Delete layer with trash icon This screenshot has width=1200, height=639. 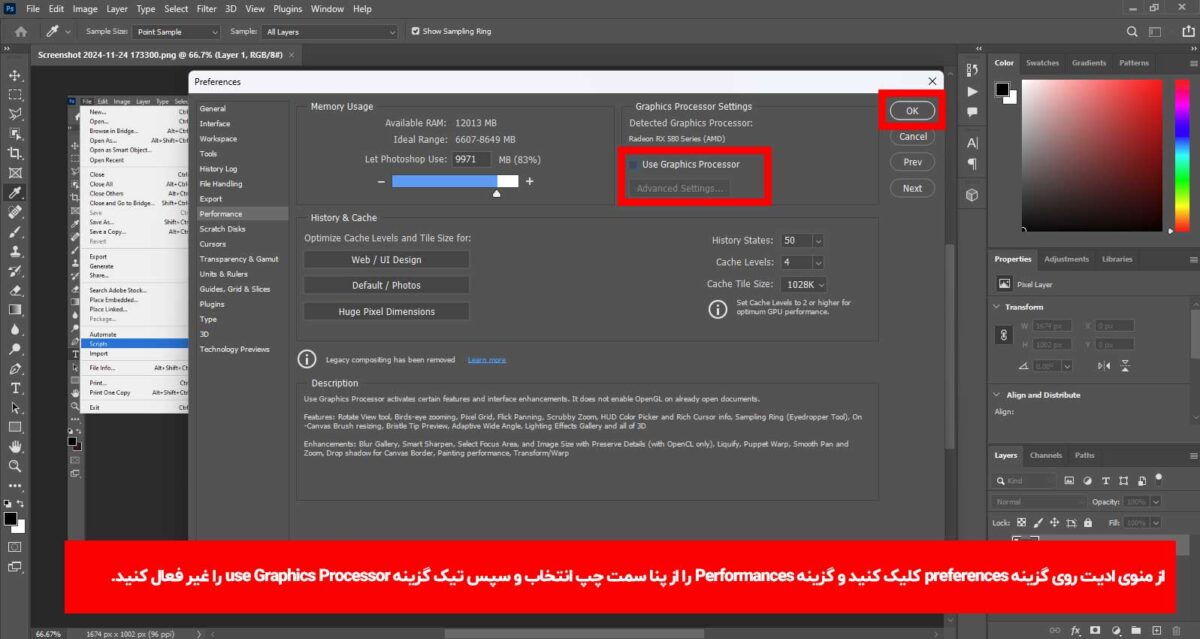(x=1177, y=631)
